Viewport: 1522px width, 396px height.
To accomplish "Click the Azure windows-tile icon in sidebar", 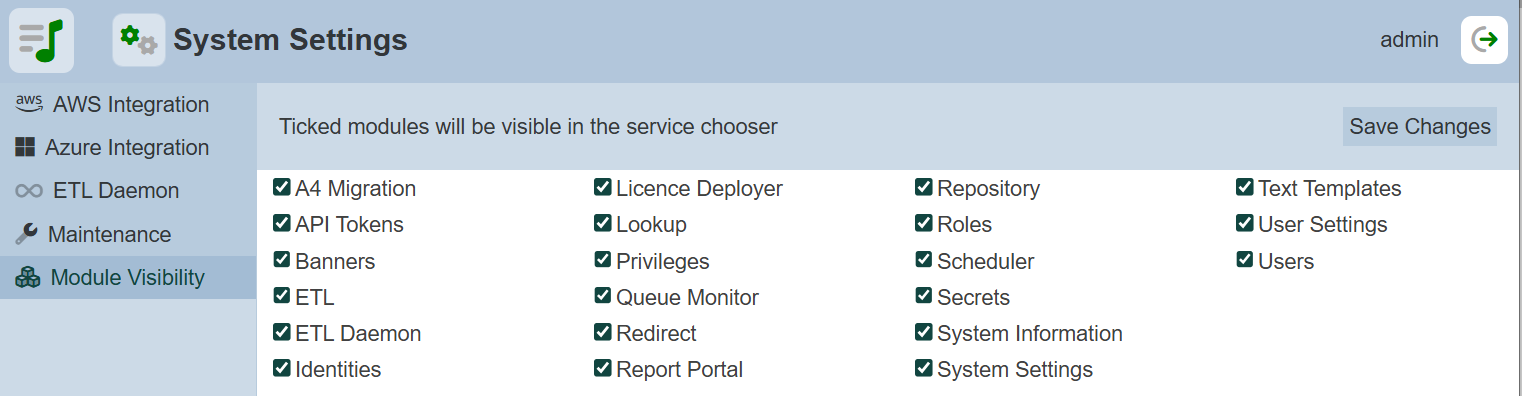I will coord(25,148).
